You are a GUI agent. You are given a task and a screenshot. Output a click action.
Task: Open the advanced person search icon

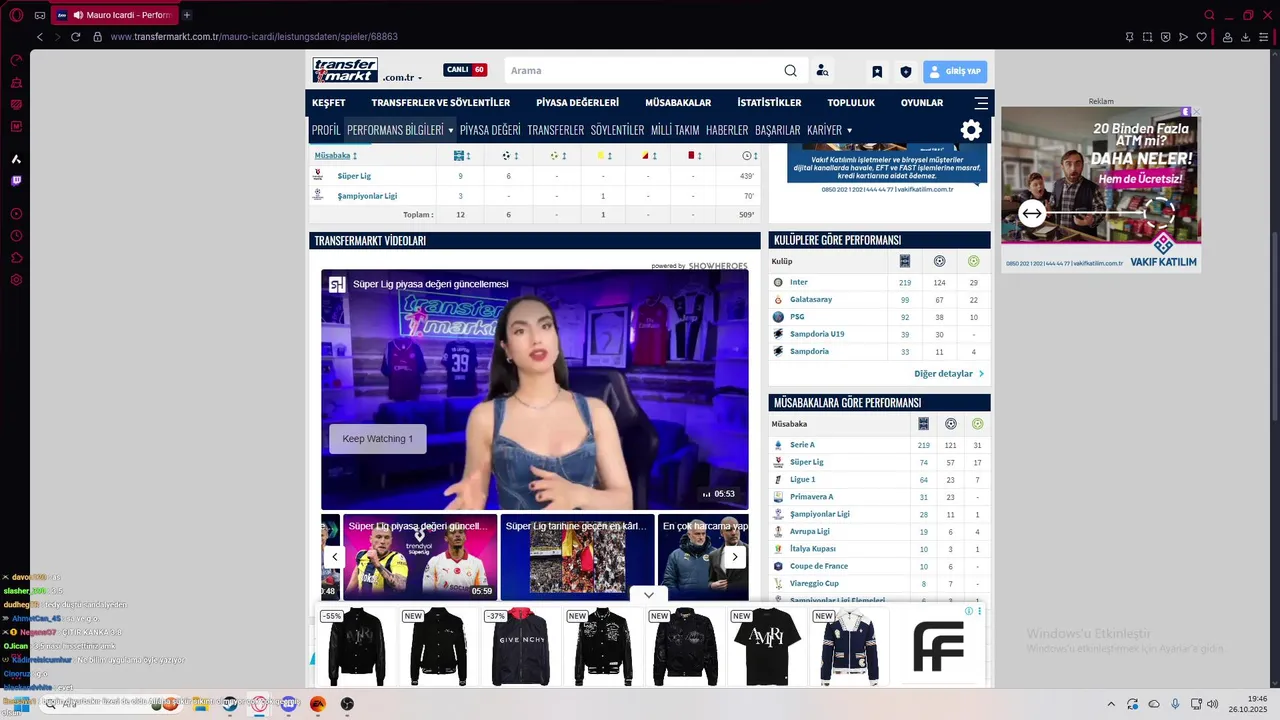coord(822,71)
